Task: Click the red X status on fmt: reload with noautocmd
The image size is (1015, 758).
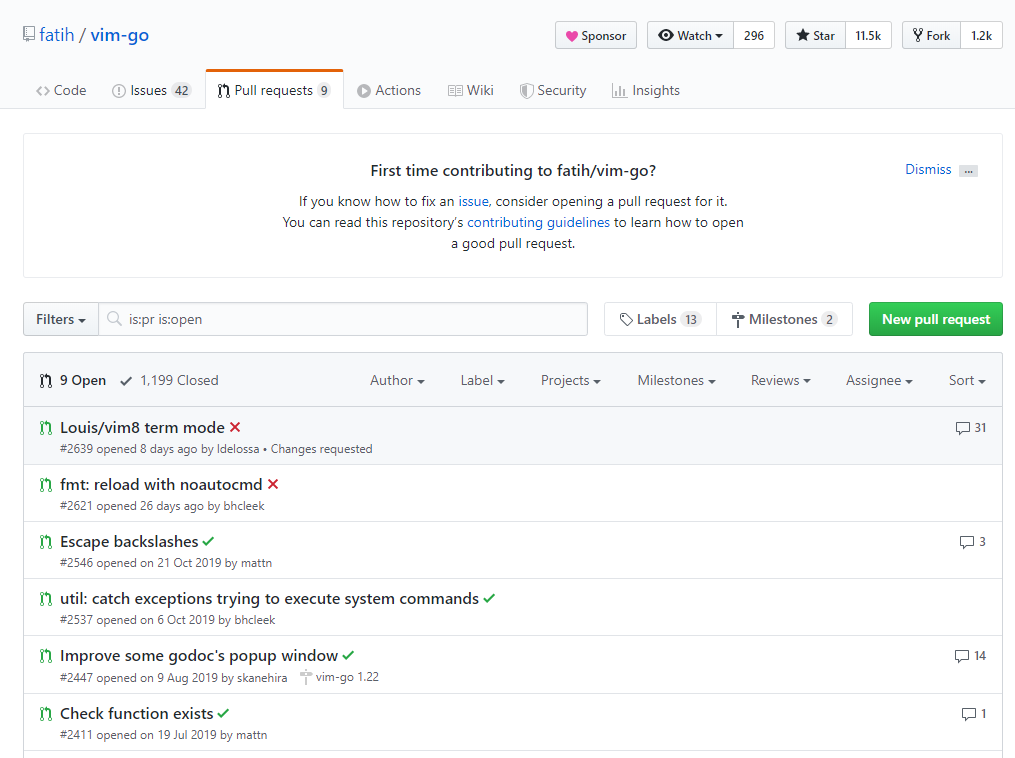Action: pos(273,485)
